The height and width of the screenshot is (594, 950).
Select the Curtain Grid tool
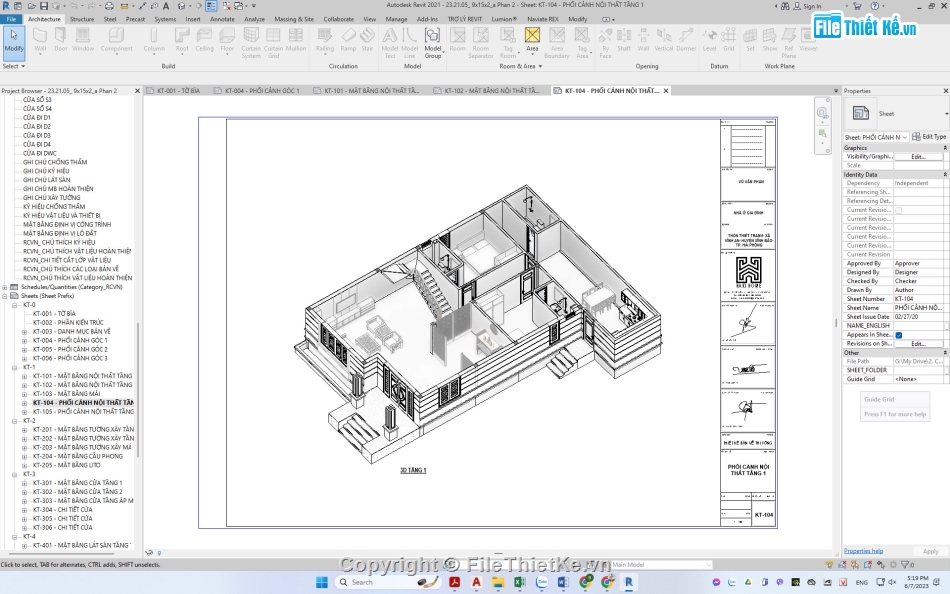click(273, 43)
